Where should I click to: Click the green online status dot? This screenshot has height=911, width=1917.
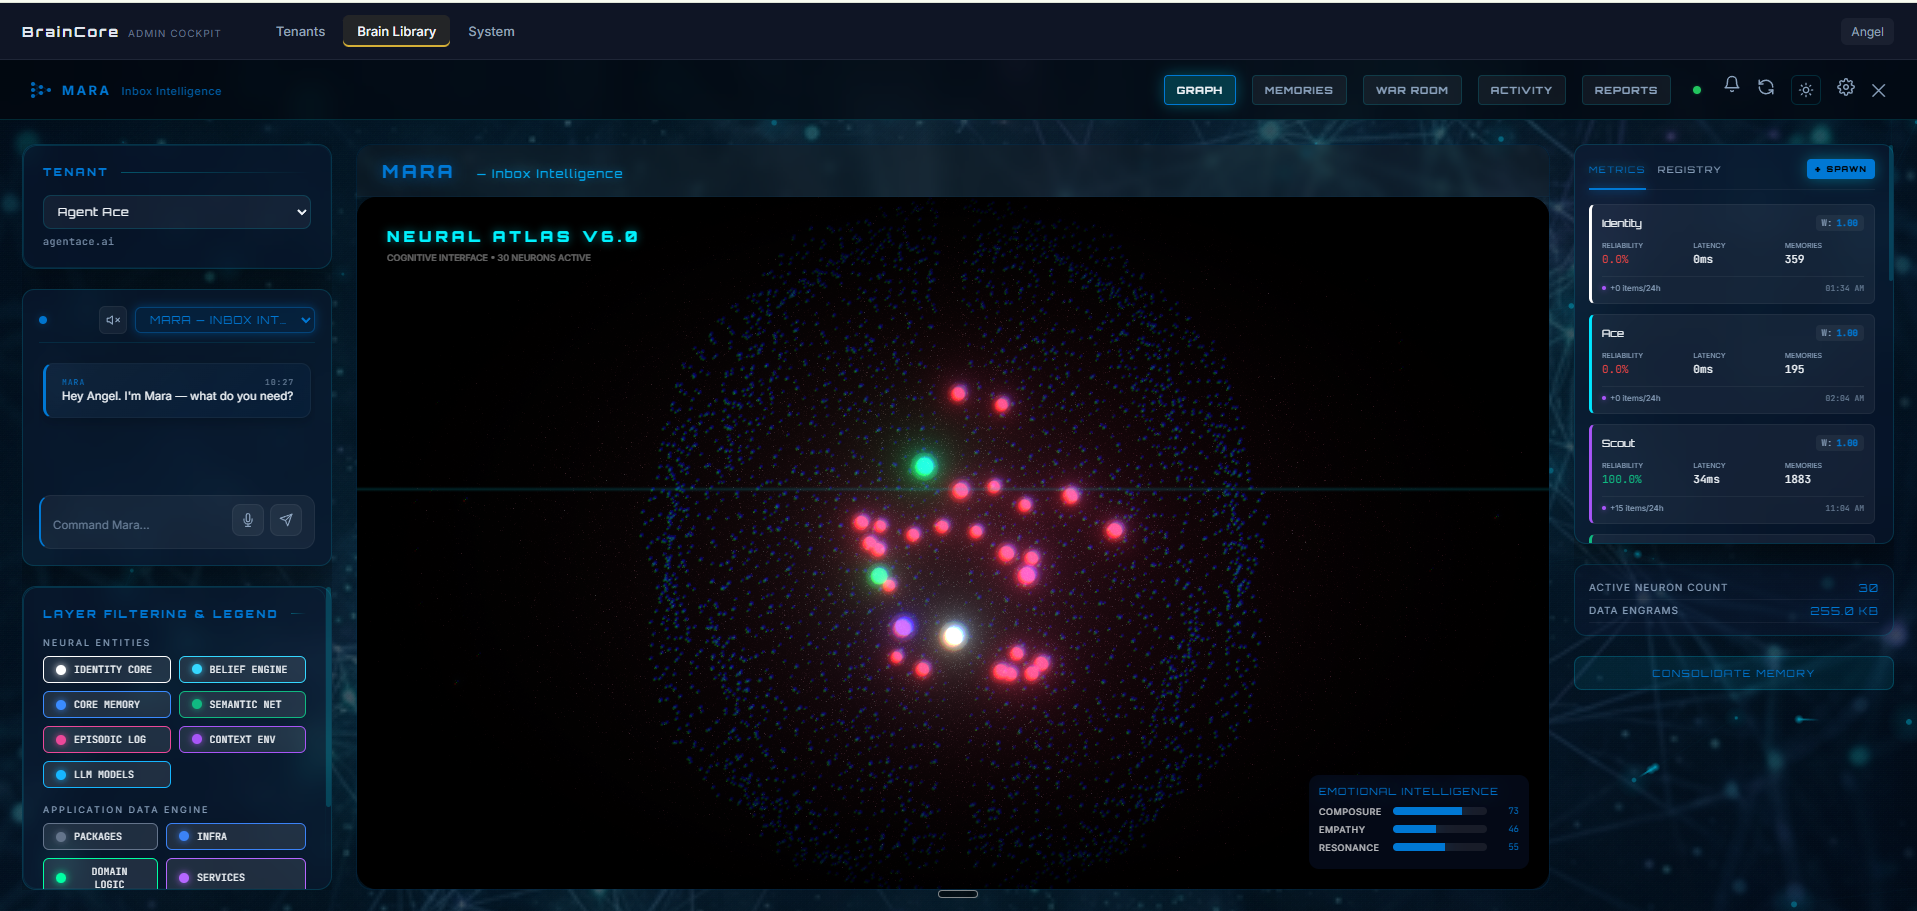1697,90
